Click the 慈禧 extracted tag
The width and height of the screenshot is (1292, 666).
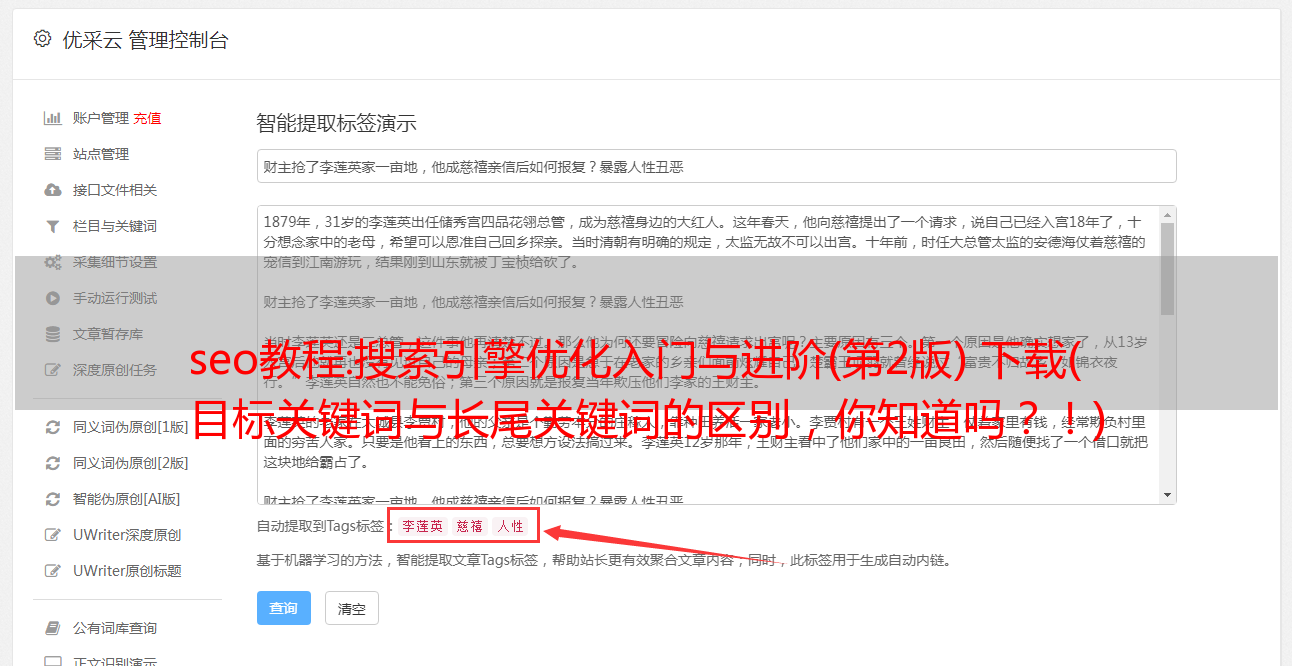pyautogui.click(x=470, y=526)
